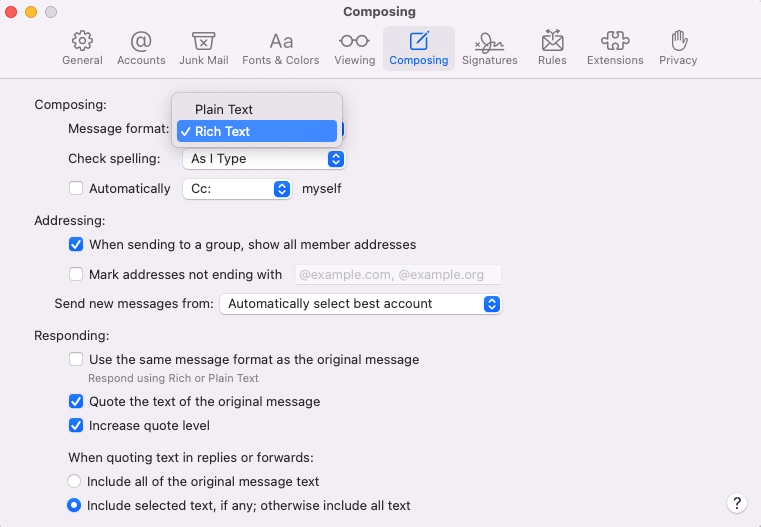Switch to the Accounts pane
Image resolution: width=761 pixels, height=527 pixels.
141,48
